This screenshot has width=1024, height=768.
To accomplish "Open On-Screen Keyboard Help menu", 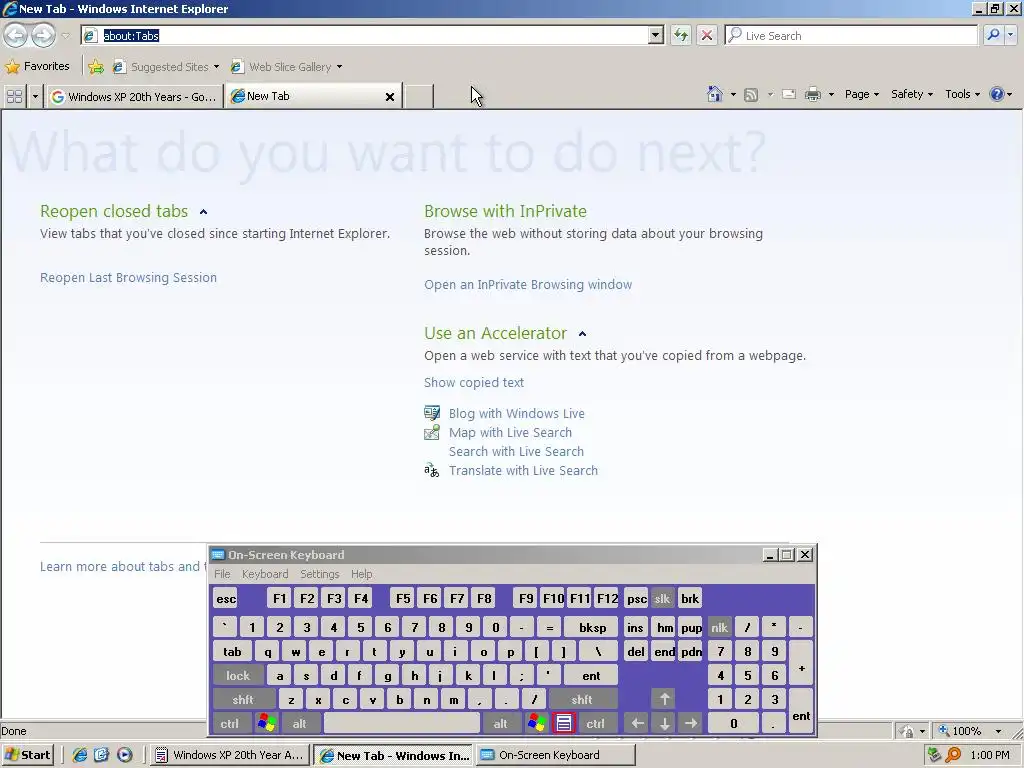I will pos(361,573).
